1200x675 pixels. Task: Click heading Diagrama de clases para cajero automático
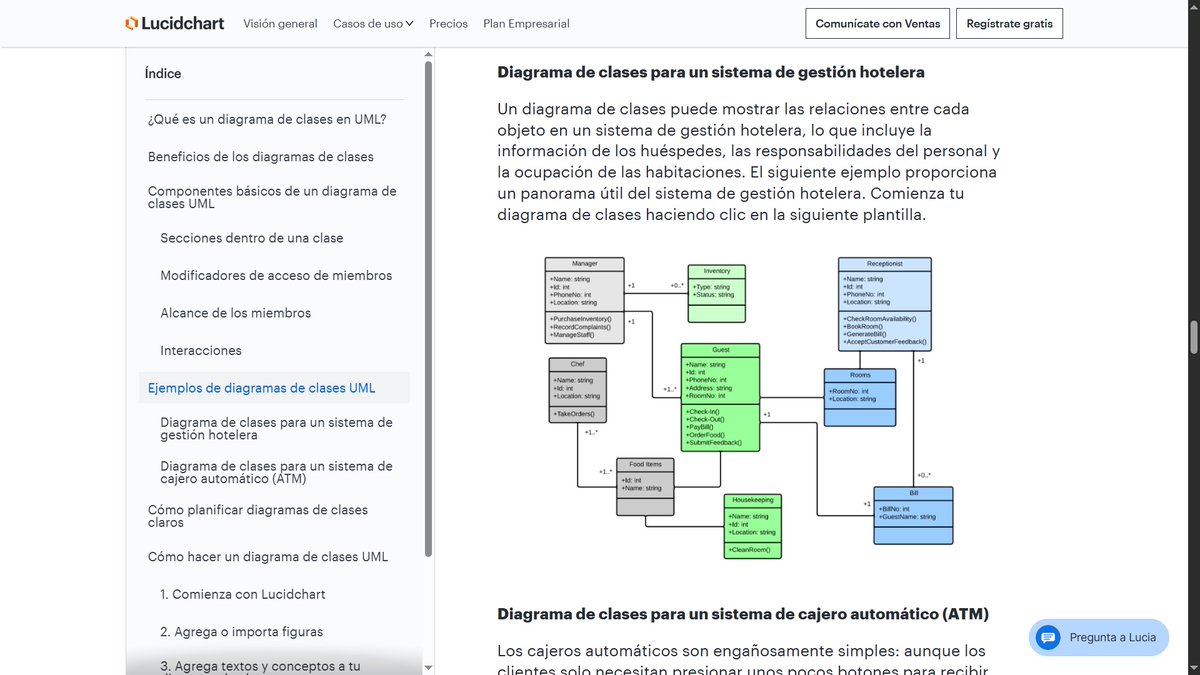coord(743,613)
